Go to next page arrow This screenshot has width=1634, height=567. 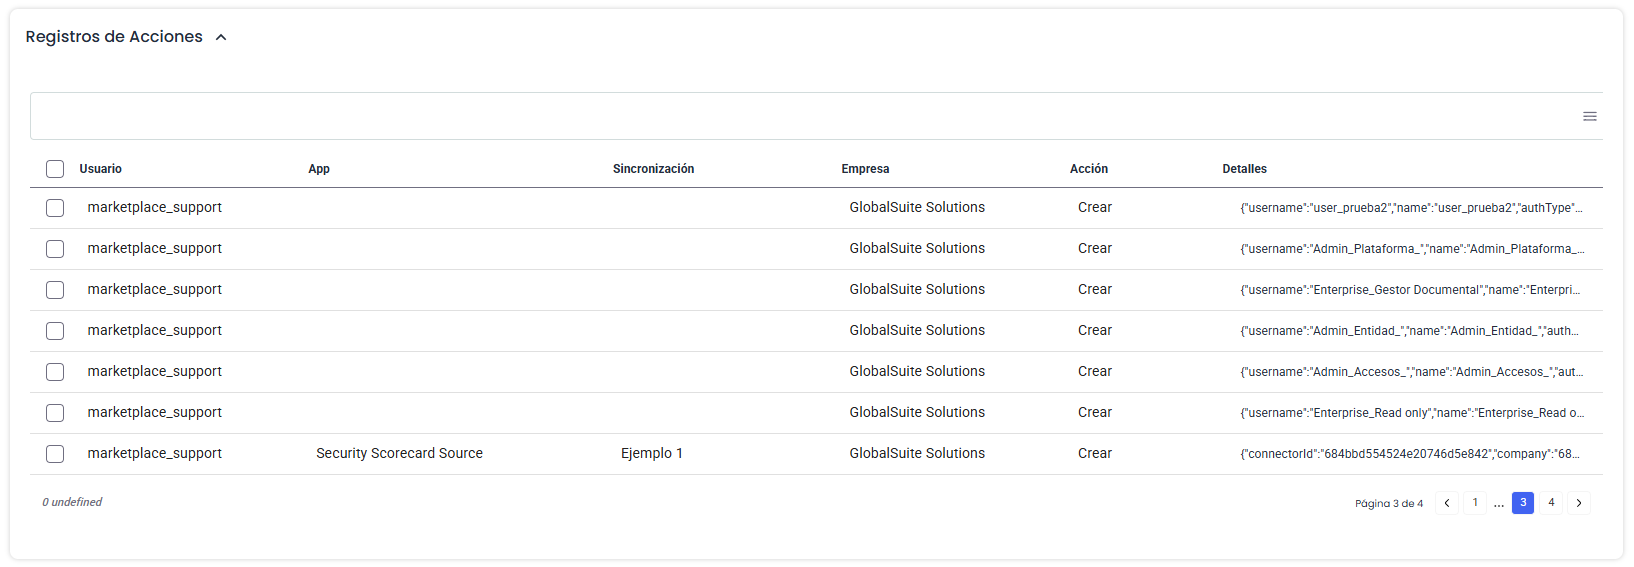[1578, 503]
